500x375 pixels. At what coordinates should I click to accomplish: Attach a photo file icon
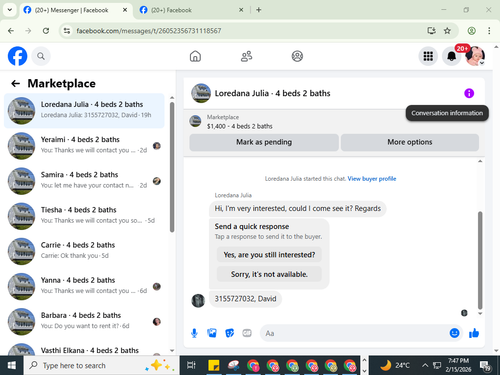tap(212, 333)
